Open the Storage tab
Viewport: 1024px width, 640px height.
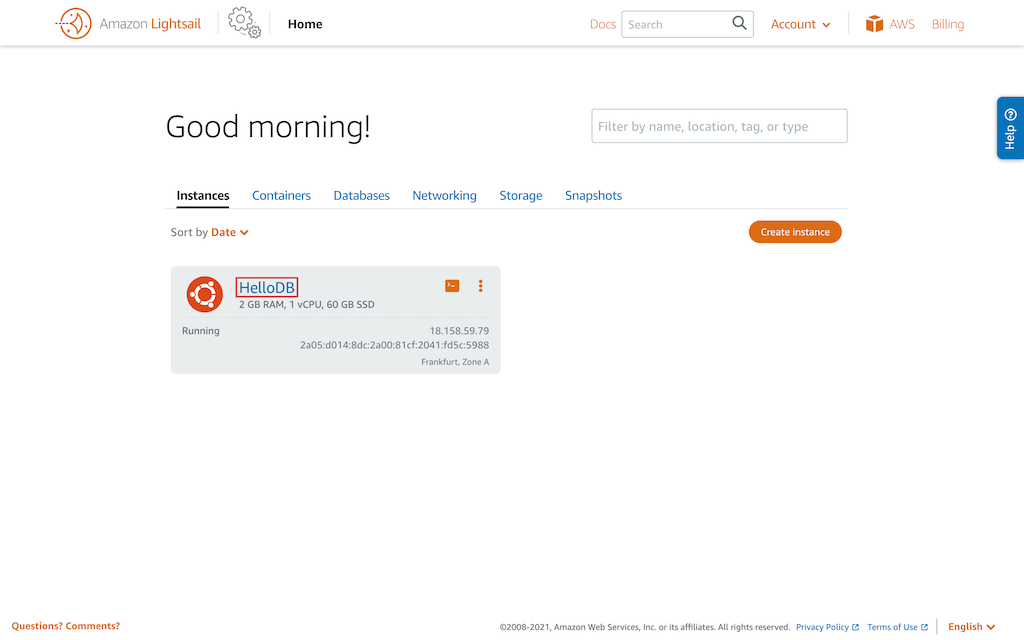pyautogui.click(x=520, y=195)
